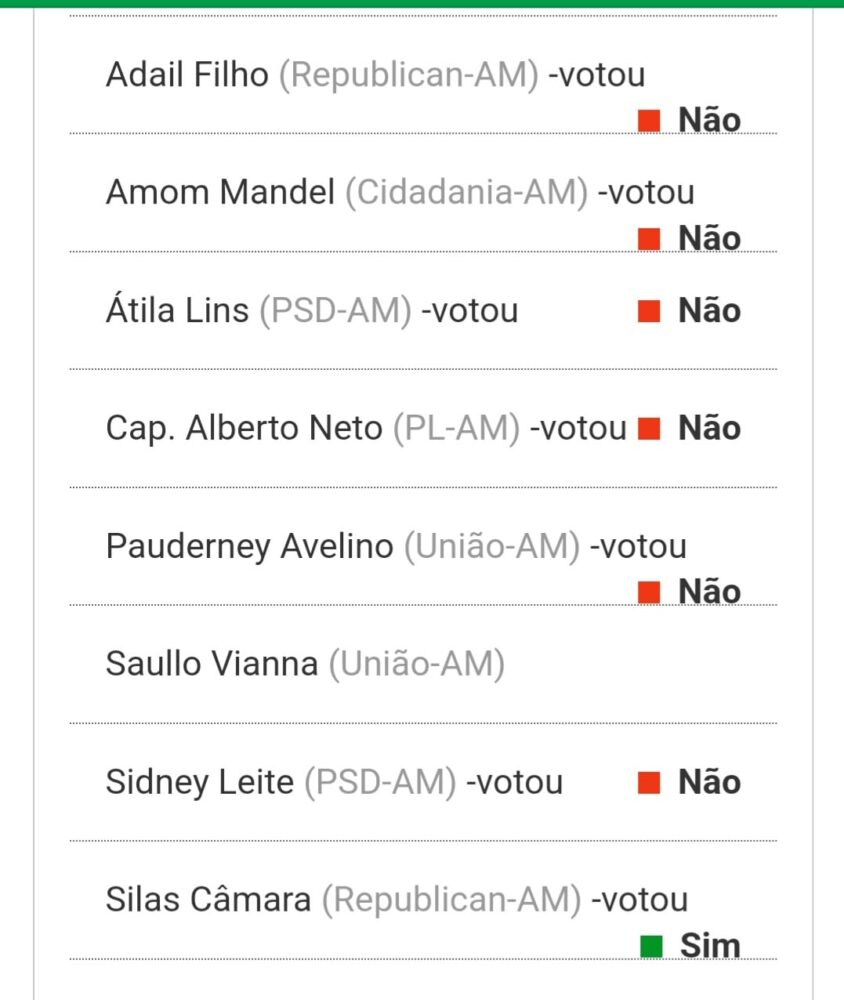Open Cap. Alberto Neto's name
844x1000 pixels.
244,429
